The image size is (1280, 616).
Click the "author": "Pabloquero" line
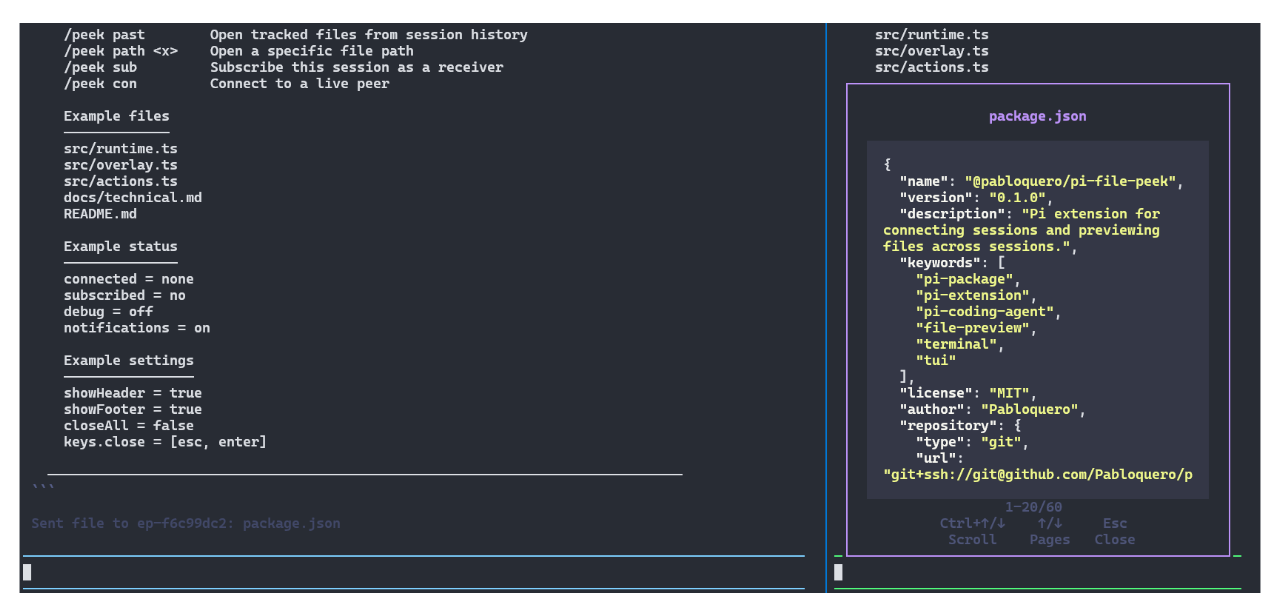pyautogui.click(x=993, y=409)
